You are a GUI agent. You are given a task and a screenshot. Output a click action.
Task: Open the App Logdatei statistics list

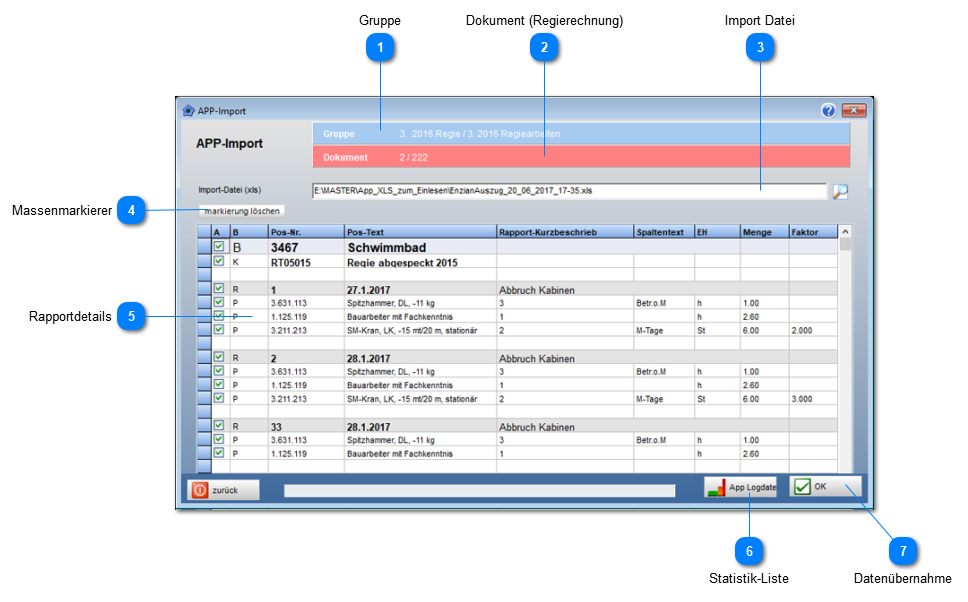740,487
